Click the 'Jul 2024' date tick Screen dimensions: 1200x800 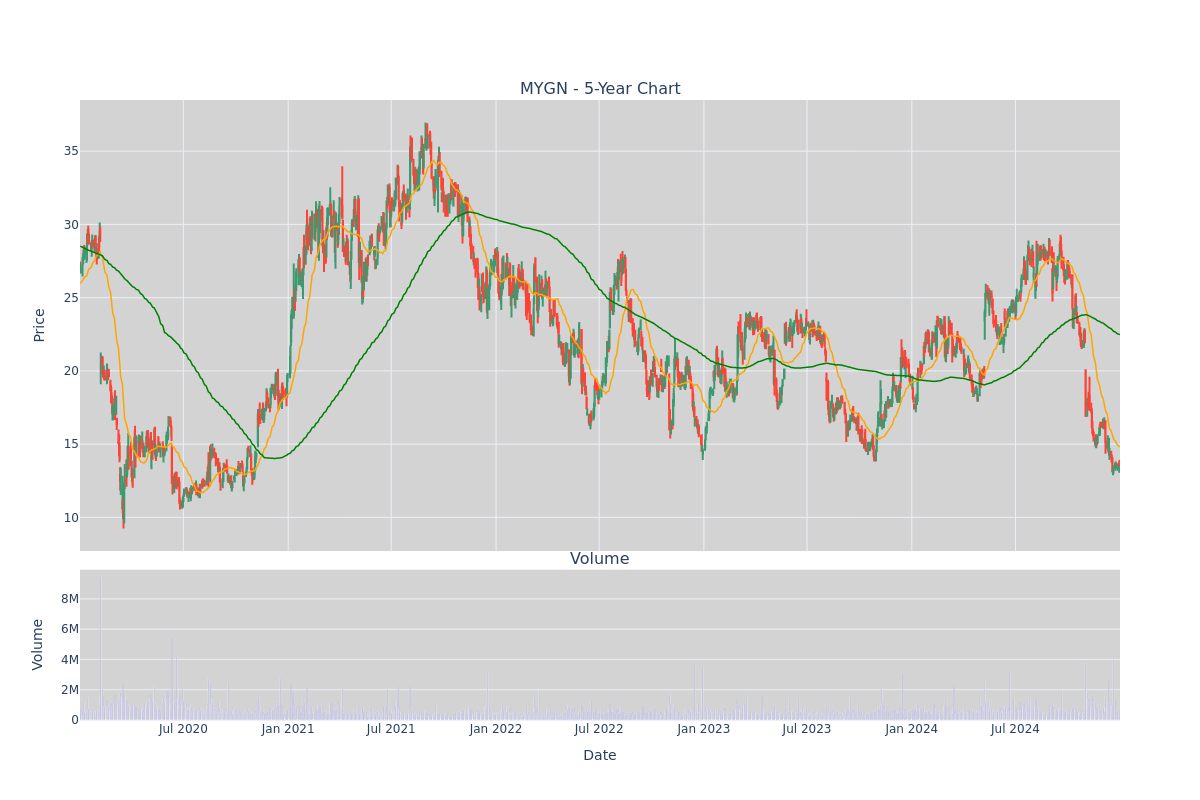(1015, 729)
